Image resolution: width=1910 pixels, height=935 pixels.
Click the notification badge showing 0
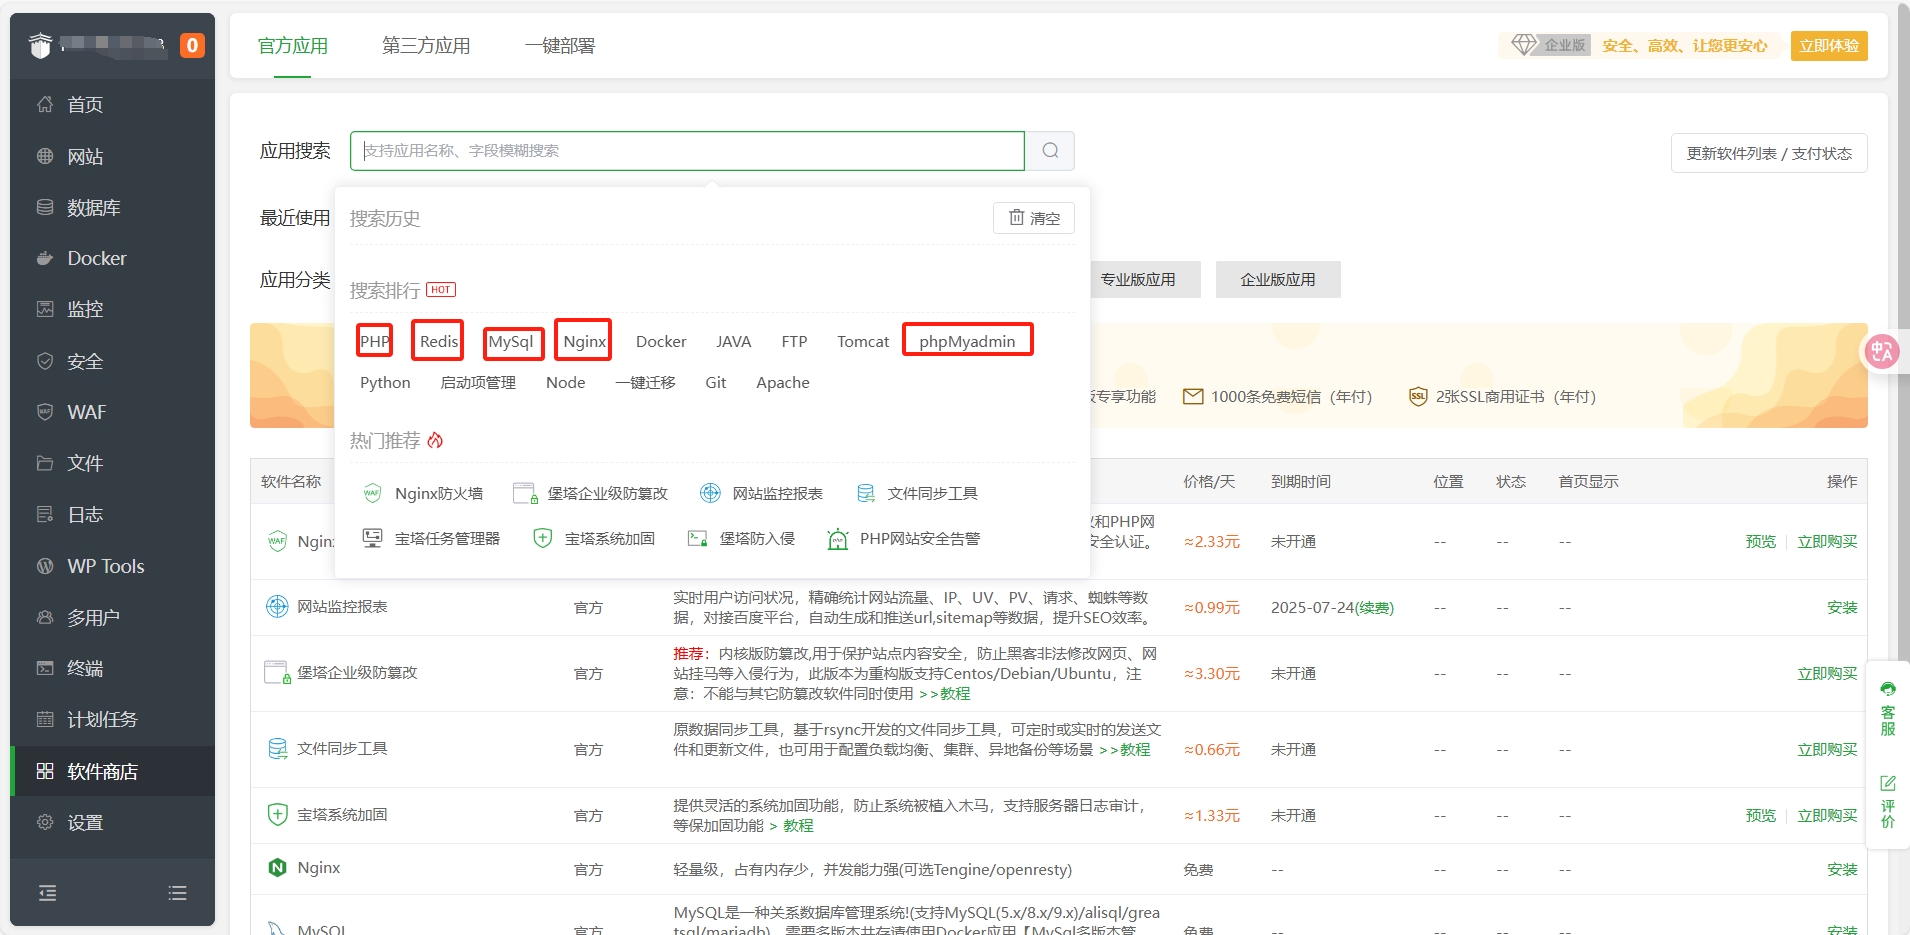point(192,46)
